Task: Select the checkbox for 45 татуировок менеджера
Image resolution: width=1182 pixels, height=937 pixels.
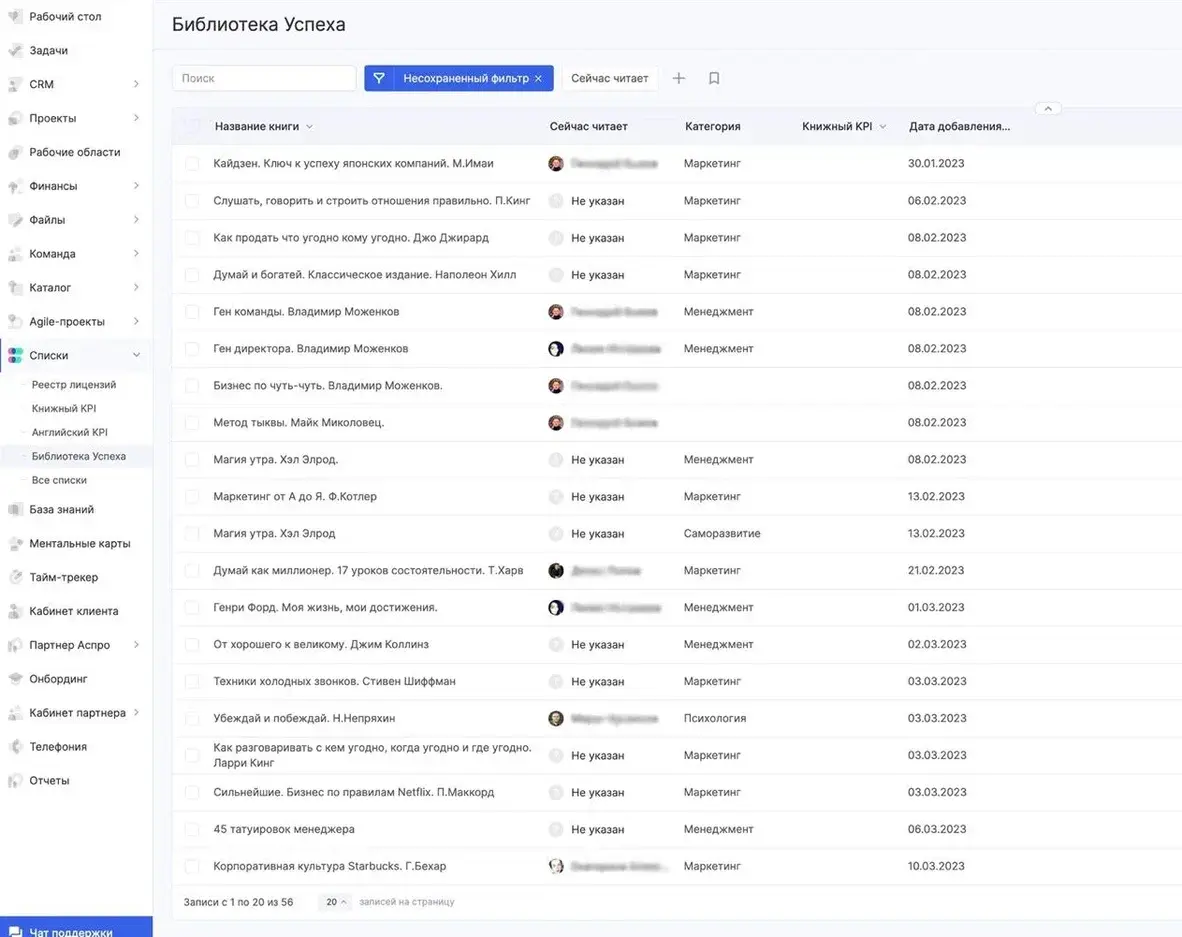Action: point(192,830)
